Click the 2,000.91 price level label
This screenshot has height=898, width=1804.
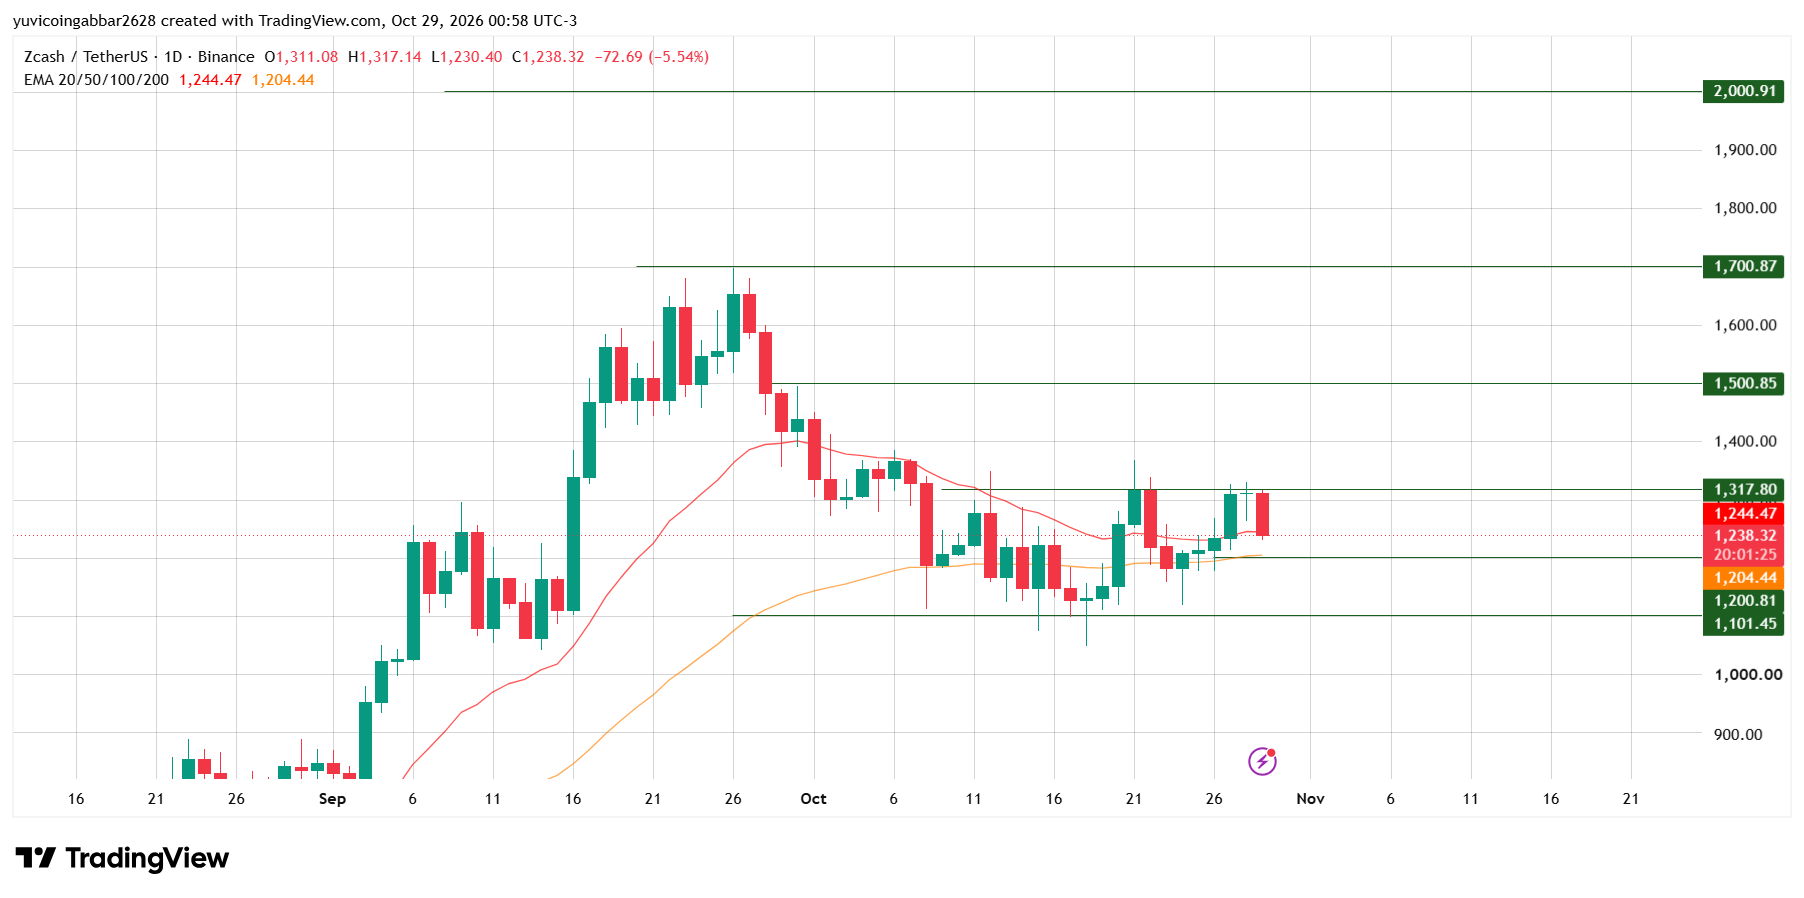pyautogui.click(x=1744, y=91)
